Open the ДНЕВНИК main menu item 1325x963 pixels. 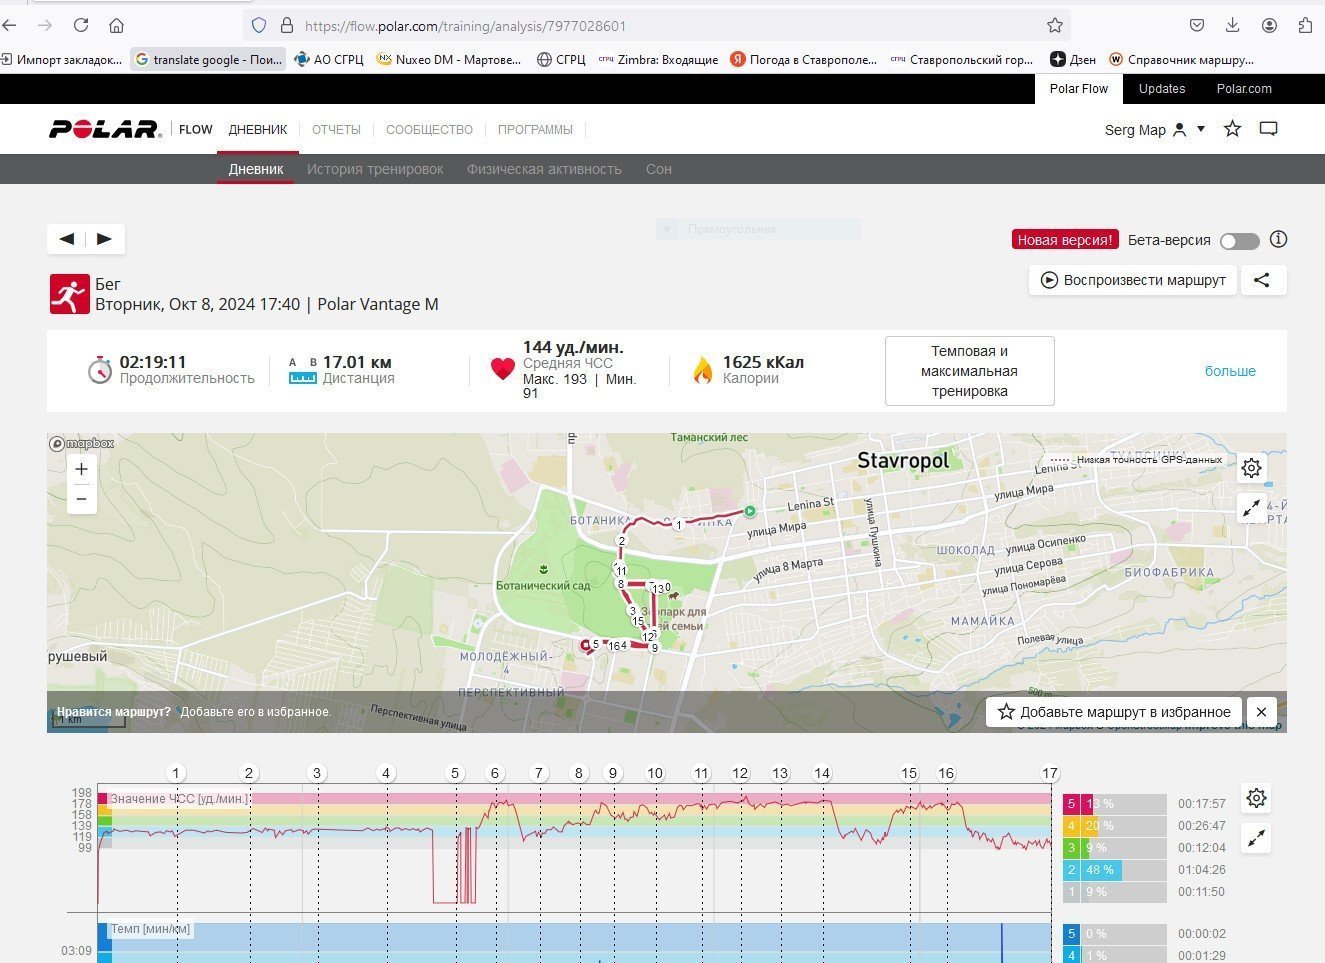(x=258, y=130)
